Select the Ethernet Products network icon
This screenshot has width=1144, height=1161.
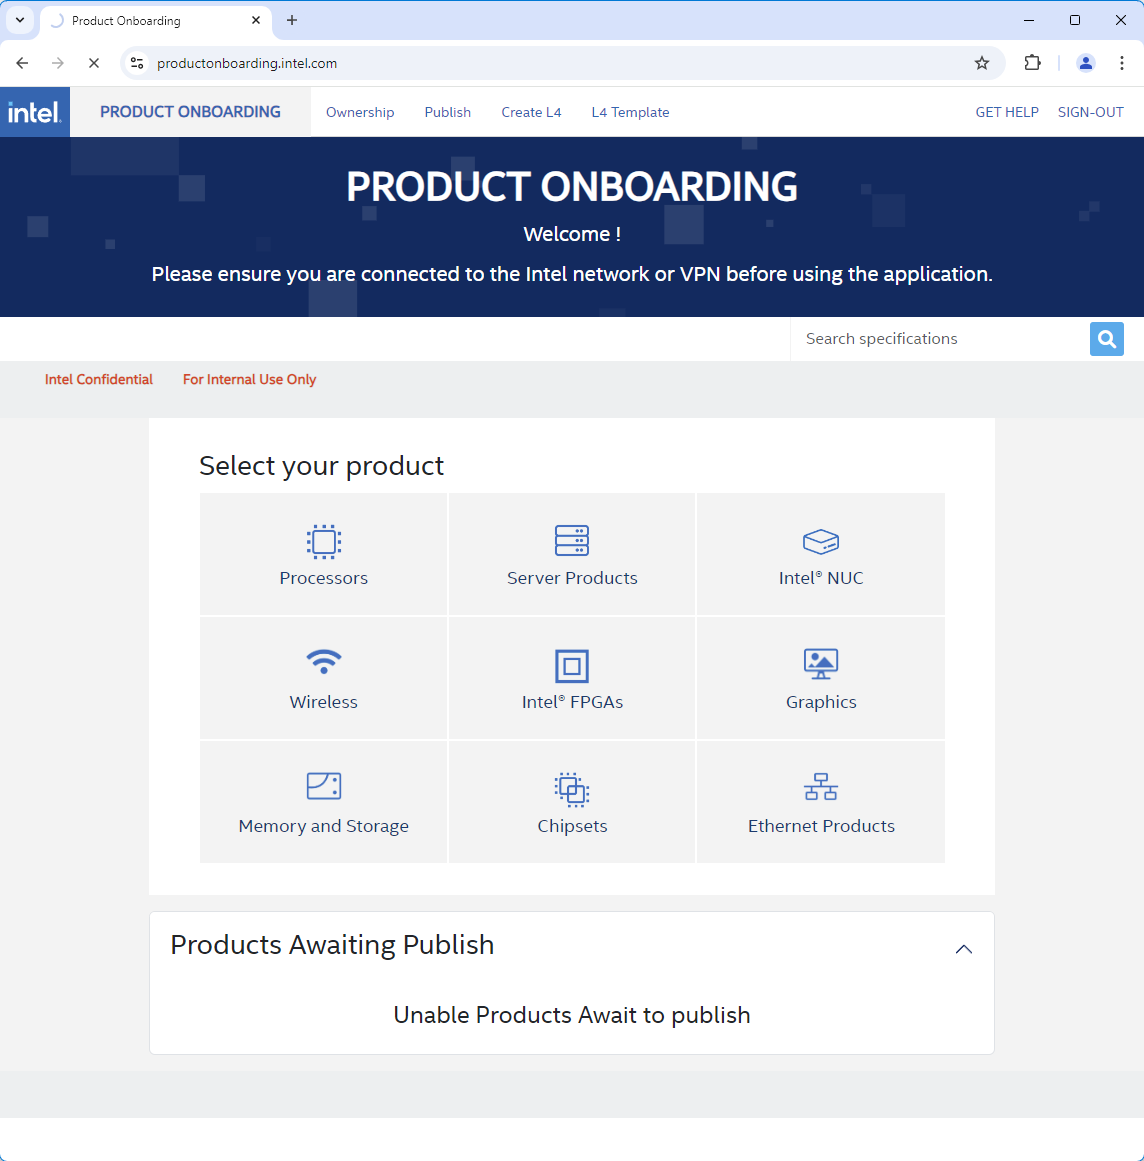[820, 786]
